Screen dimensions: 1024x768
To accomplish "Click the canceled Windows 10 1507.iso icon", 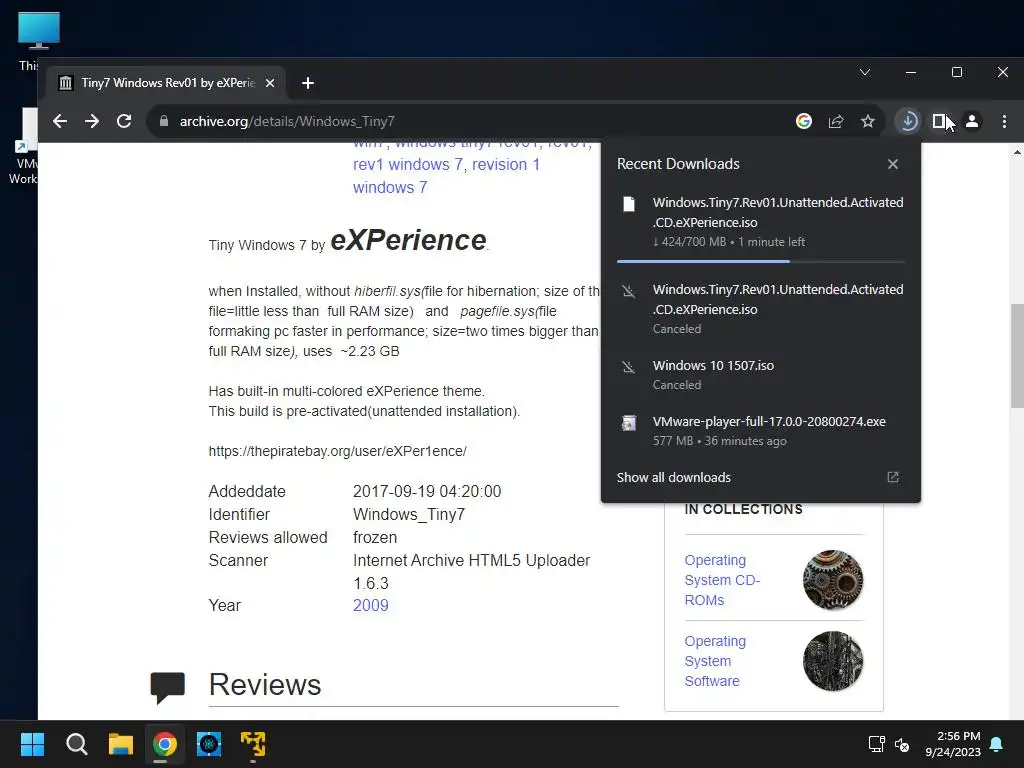I will [x=628, y=366].
